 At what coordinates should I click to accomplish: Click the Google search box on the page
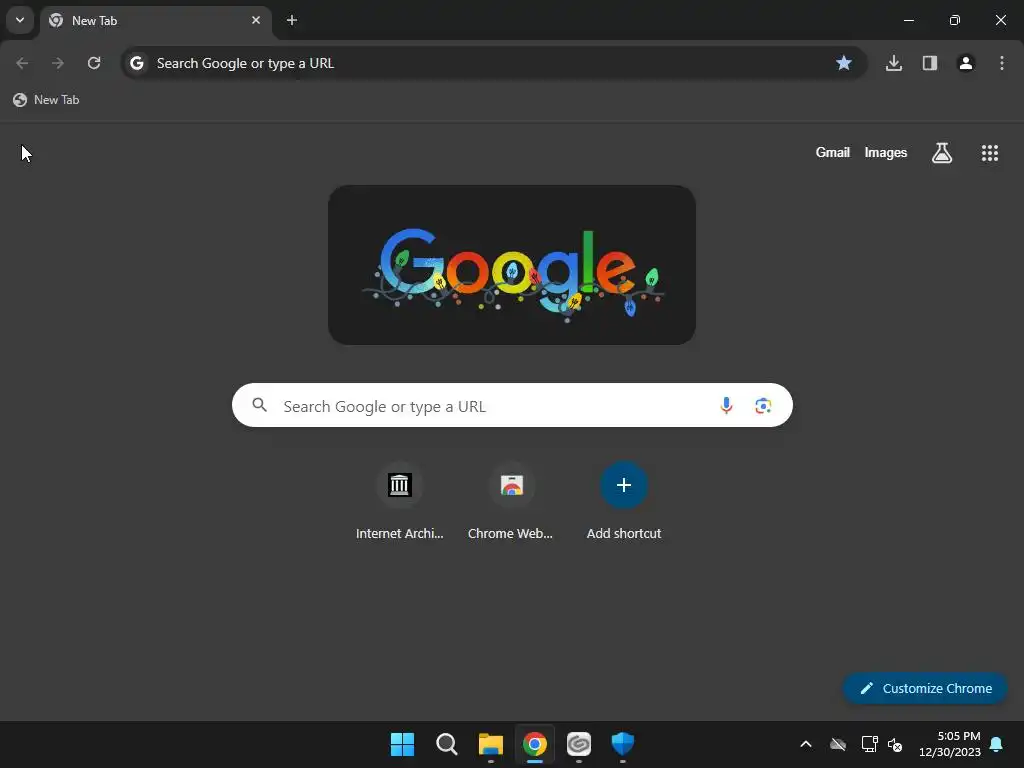pyautogui.click(x=512, y=406)
